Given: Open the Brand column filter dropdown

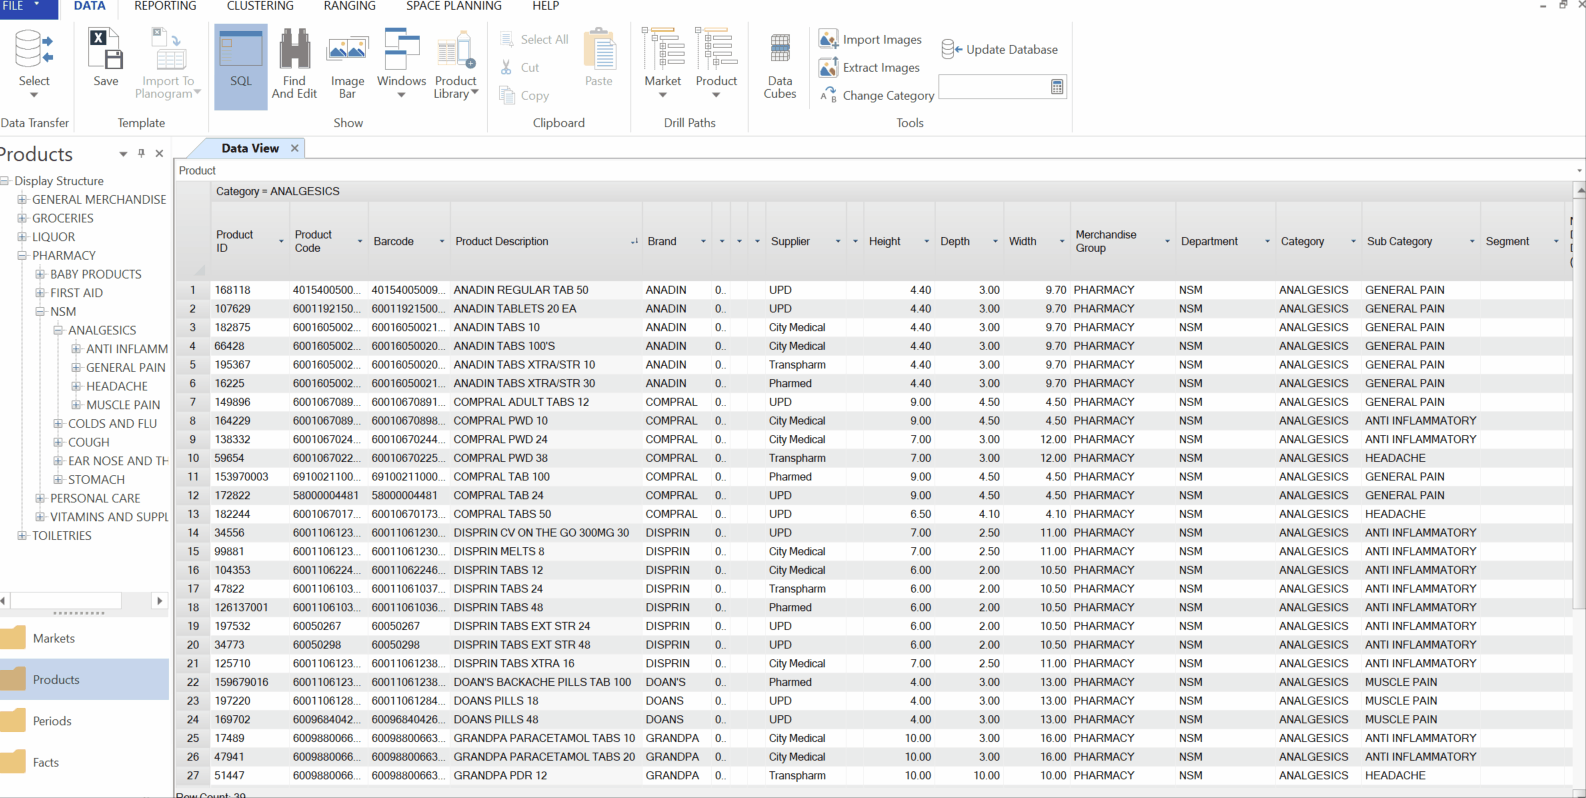Looking at the screenshot, I should [703, 242].
